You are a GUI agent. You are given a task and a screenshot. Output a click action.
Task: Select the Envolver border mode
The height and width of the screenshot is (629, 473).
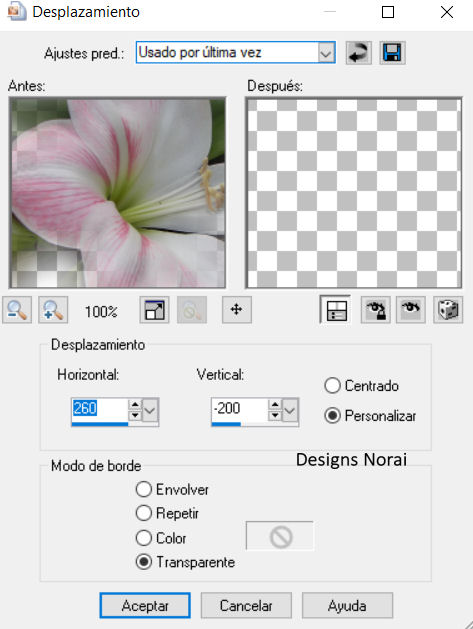[144, 489]
